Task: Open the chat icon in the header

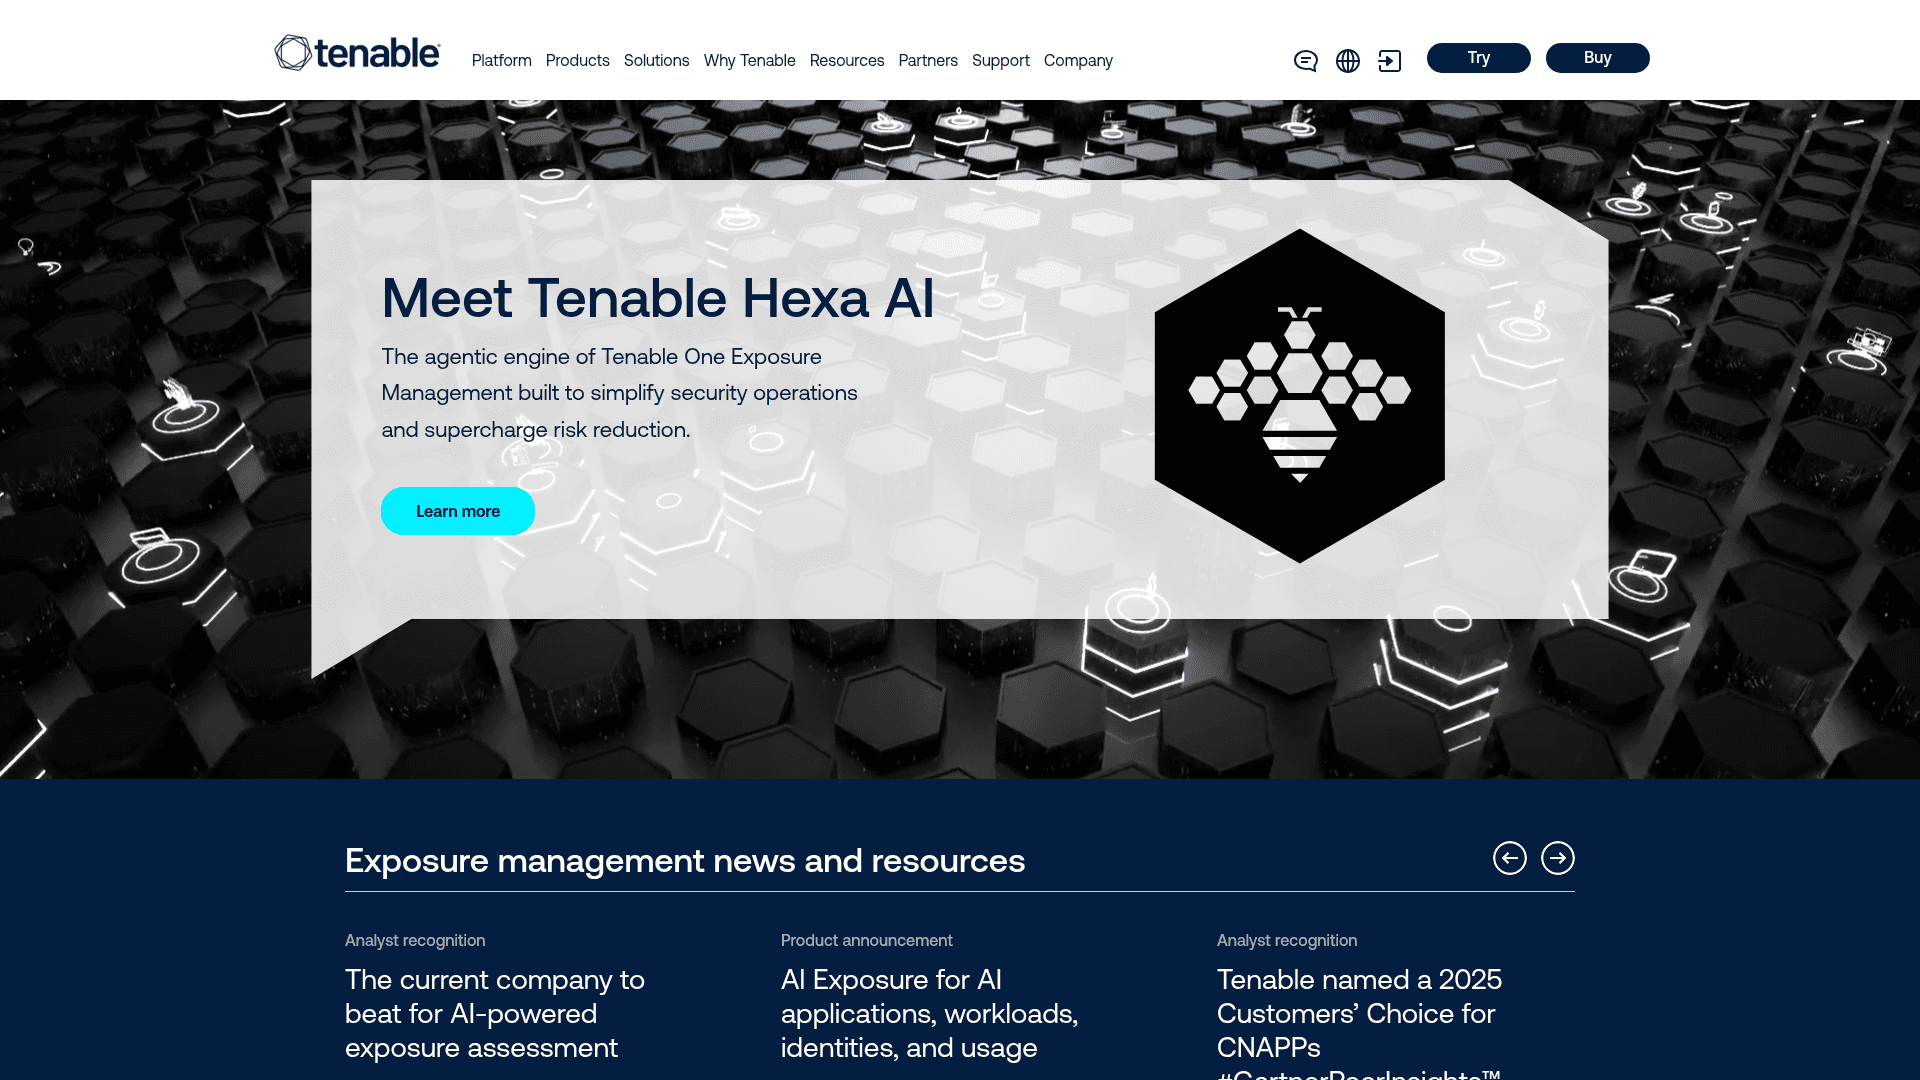Action: point(1305,61)
